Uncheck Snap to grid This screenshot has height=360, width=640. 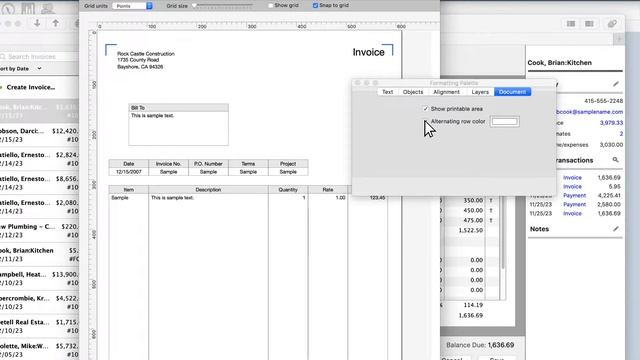[315, 6]
